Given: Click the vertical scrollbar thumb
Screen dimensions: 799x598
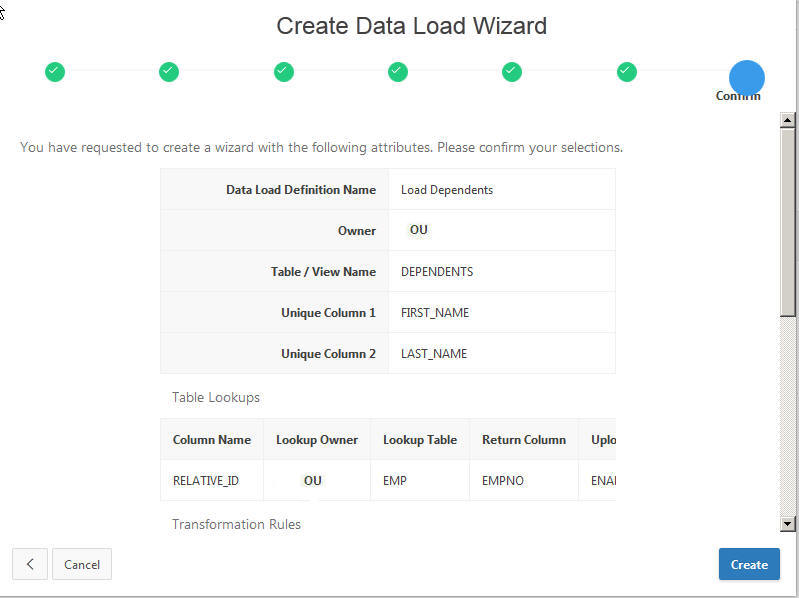Looking at the screenshot, I should coord(788,220).
